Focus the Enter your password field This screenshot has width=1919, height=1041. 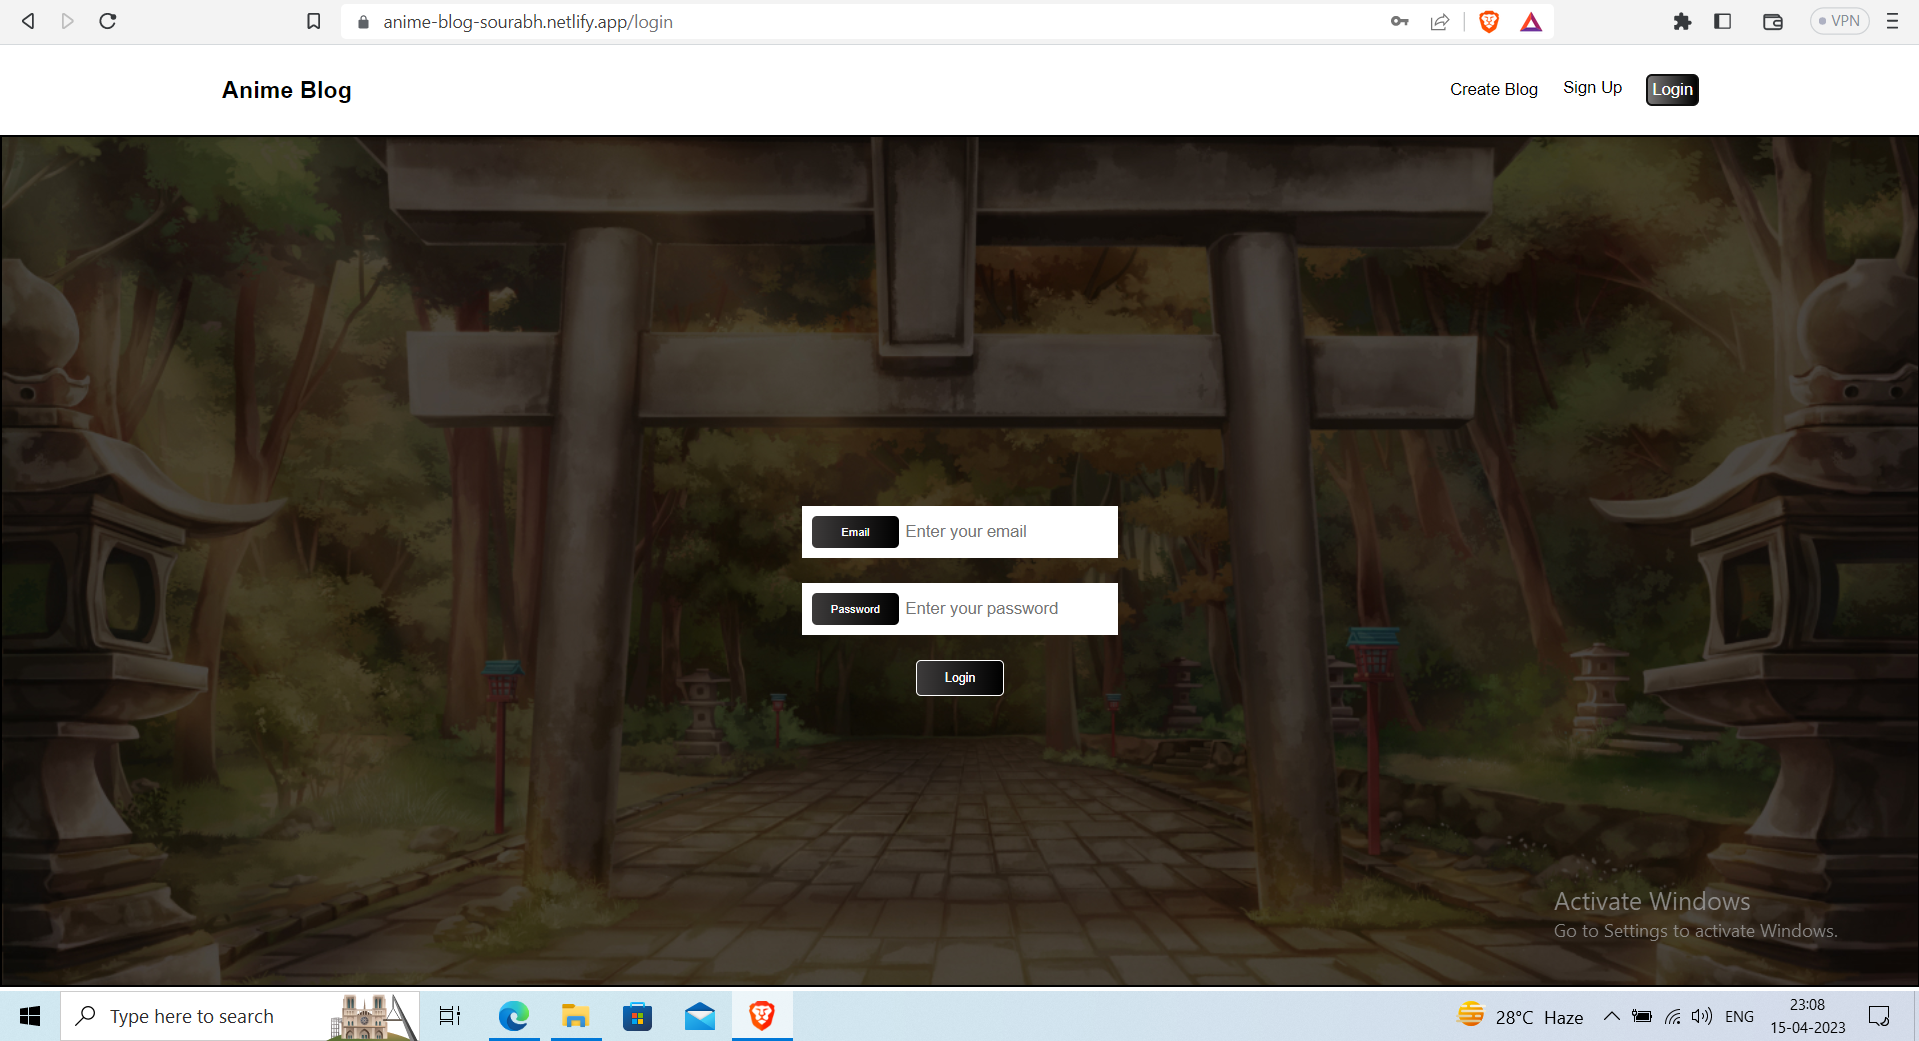(1007, 609)
